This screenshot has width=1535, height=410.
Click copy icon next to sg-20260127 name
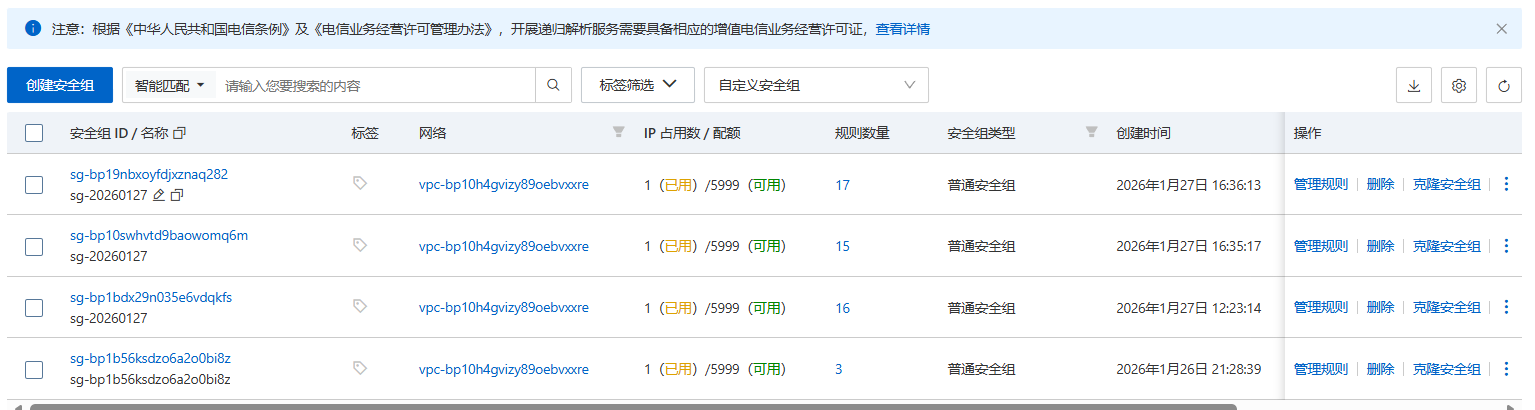click(177, 195)
